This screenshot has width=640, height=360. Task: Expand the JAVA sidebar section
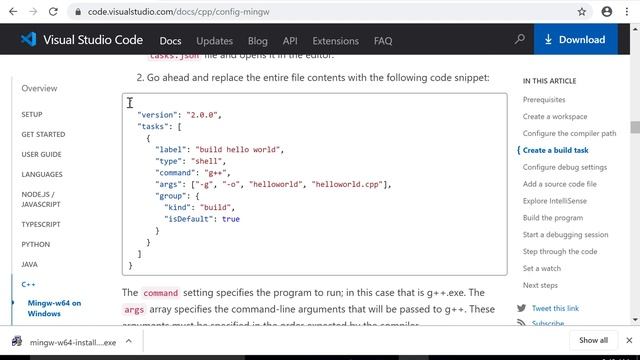[29, 264]
